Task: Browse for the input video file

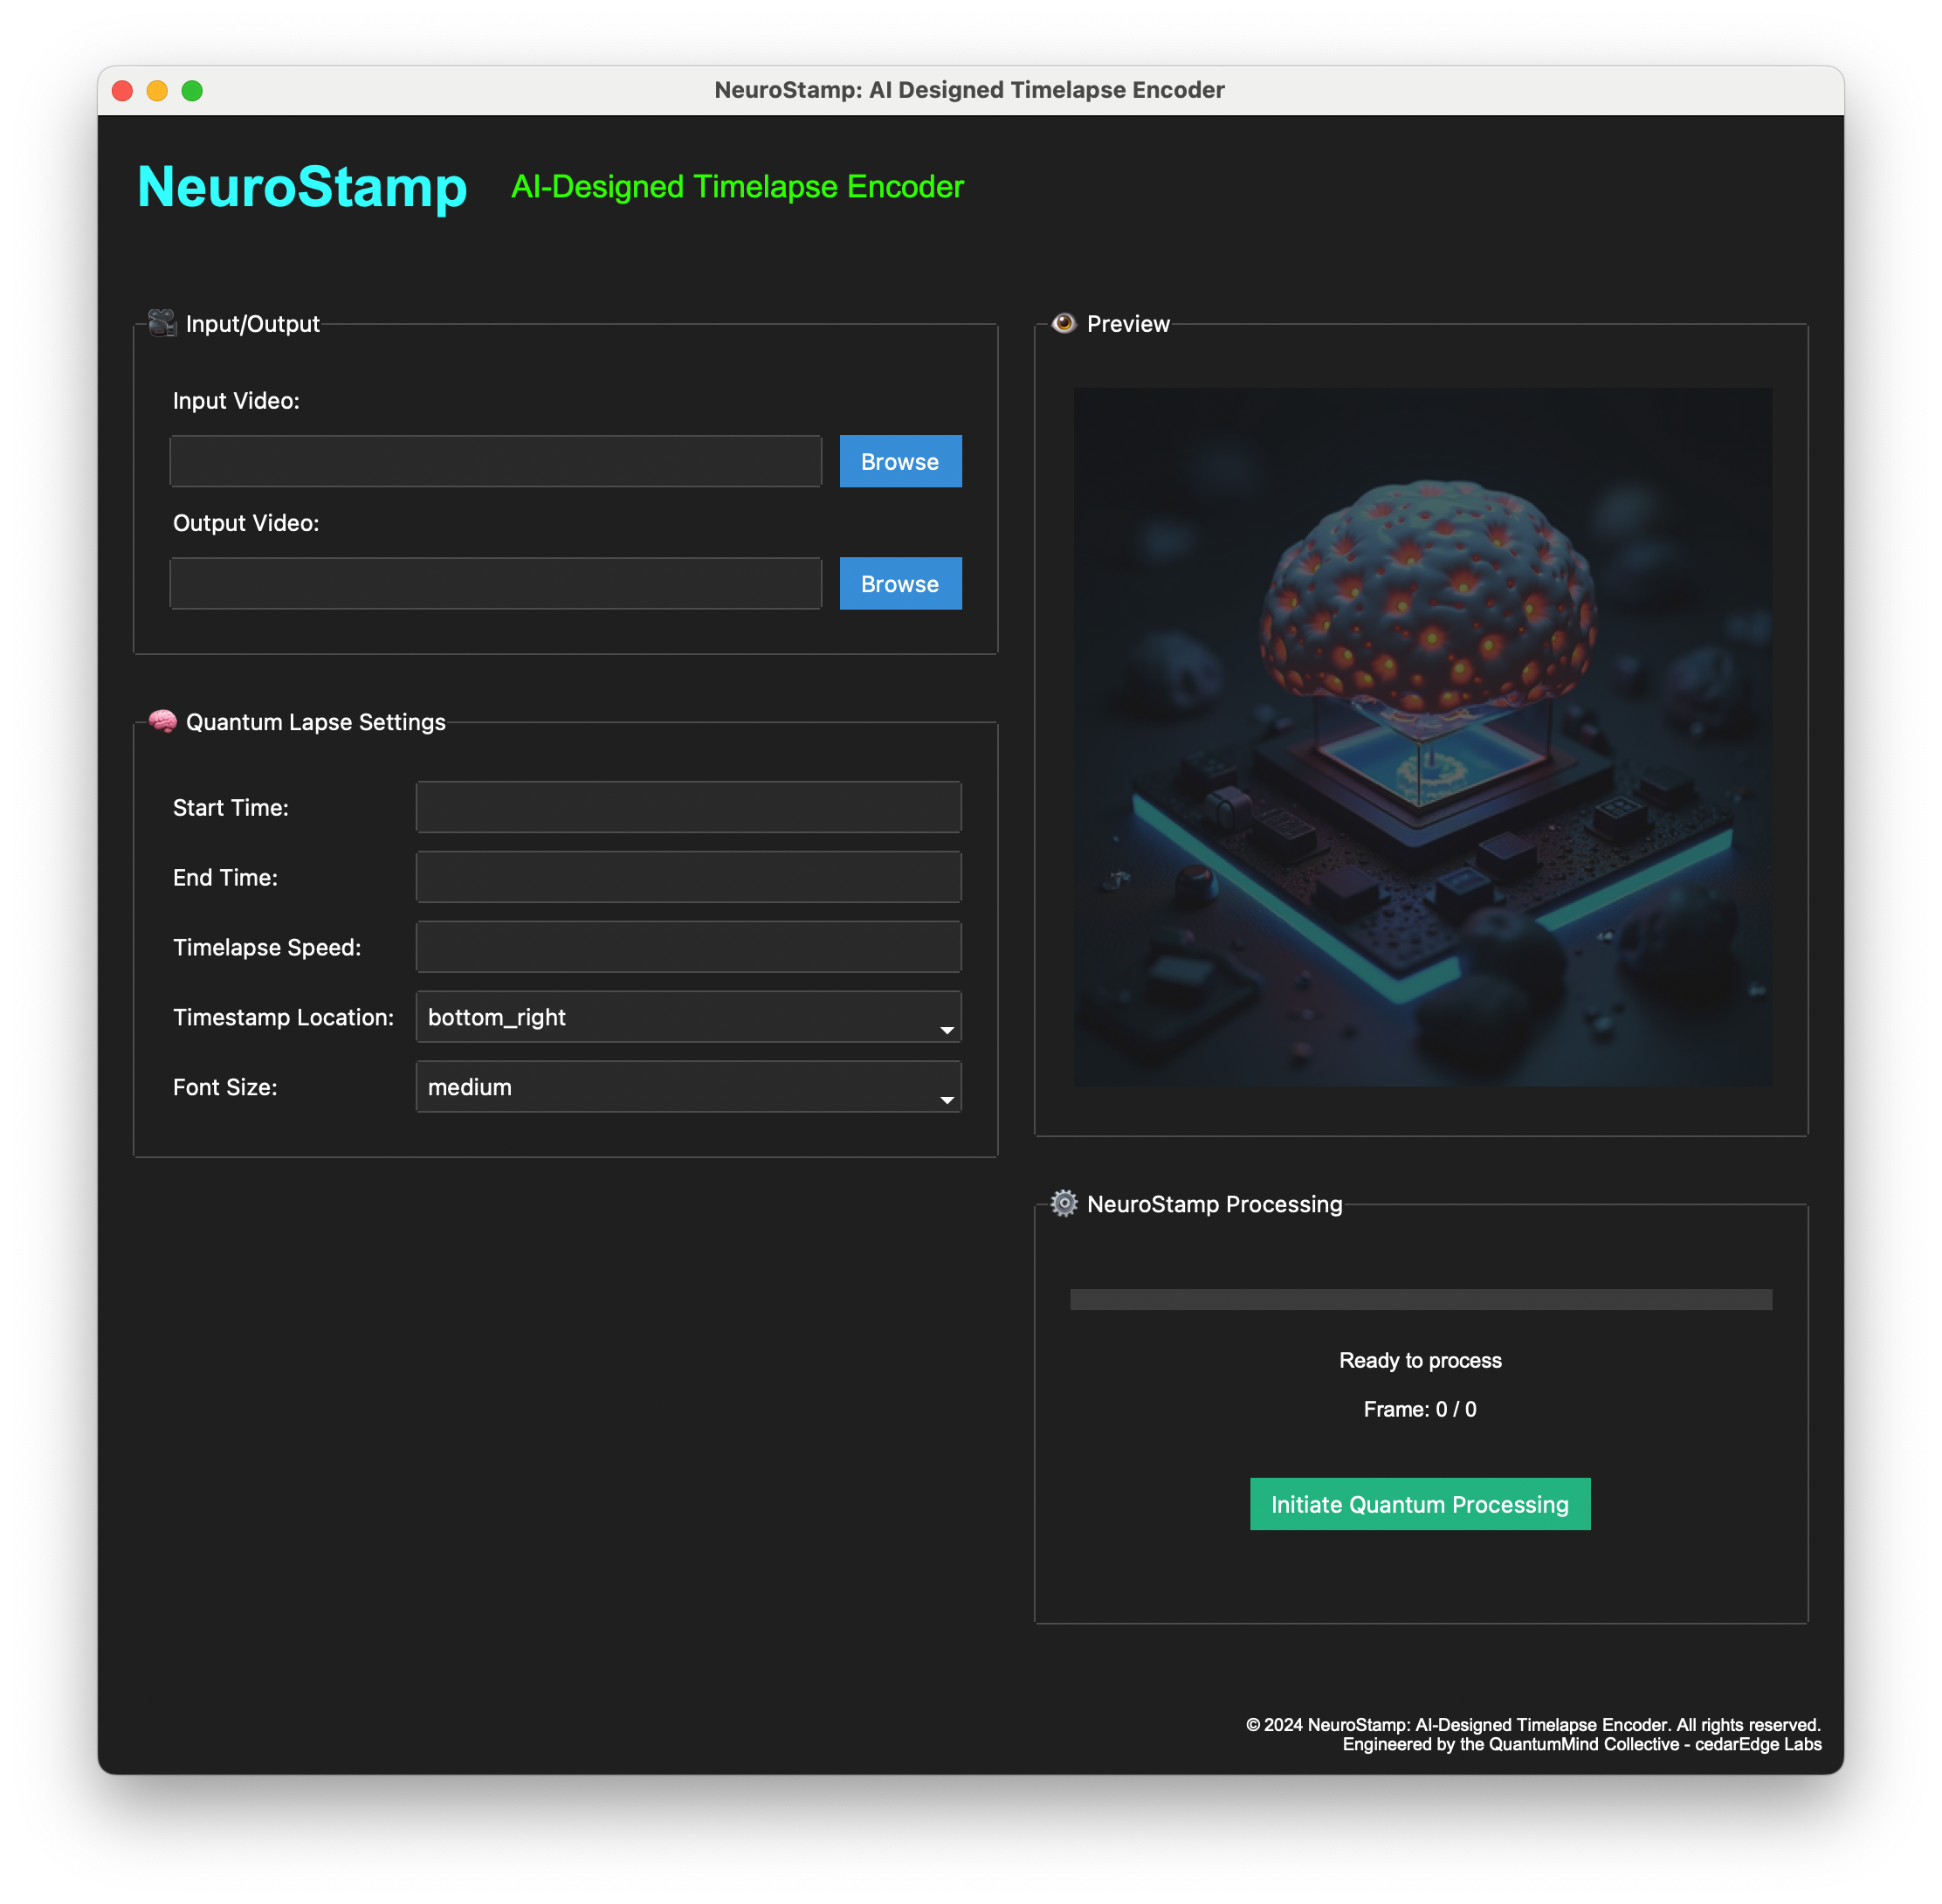Action: [900, 462]
